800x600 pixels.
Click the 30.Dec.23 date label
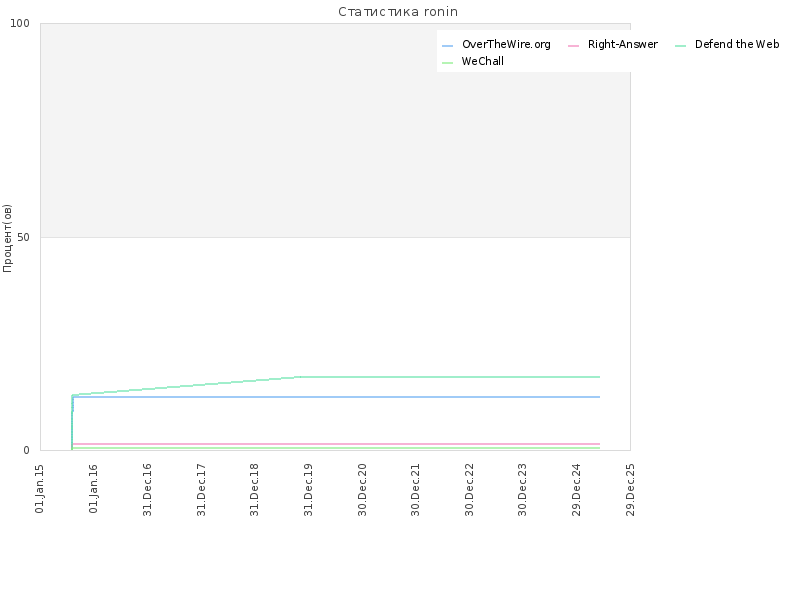click(522, 490)
